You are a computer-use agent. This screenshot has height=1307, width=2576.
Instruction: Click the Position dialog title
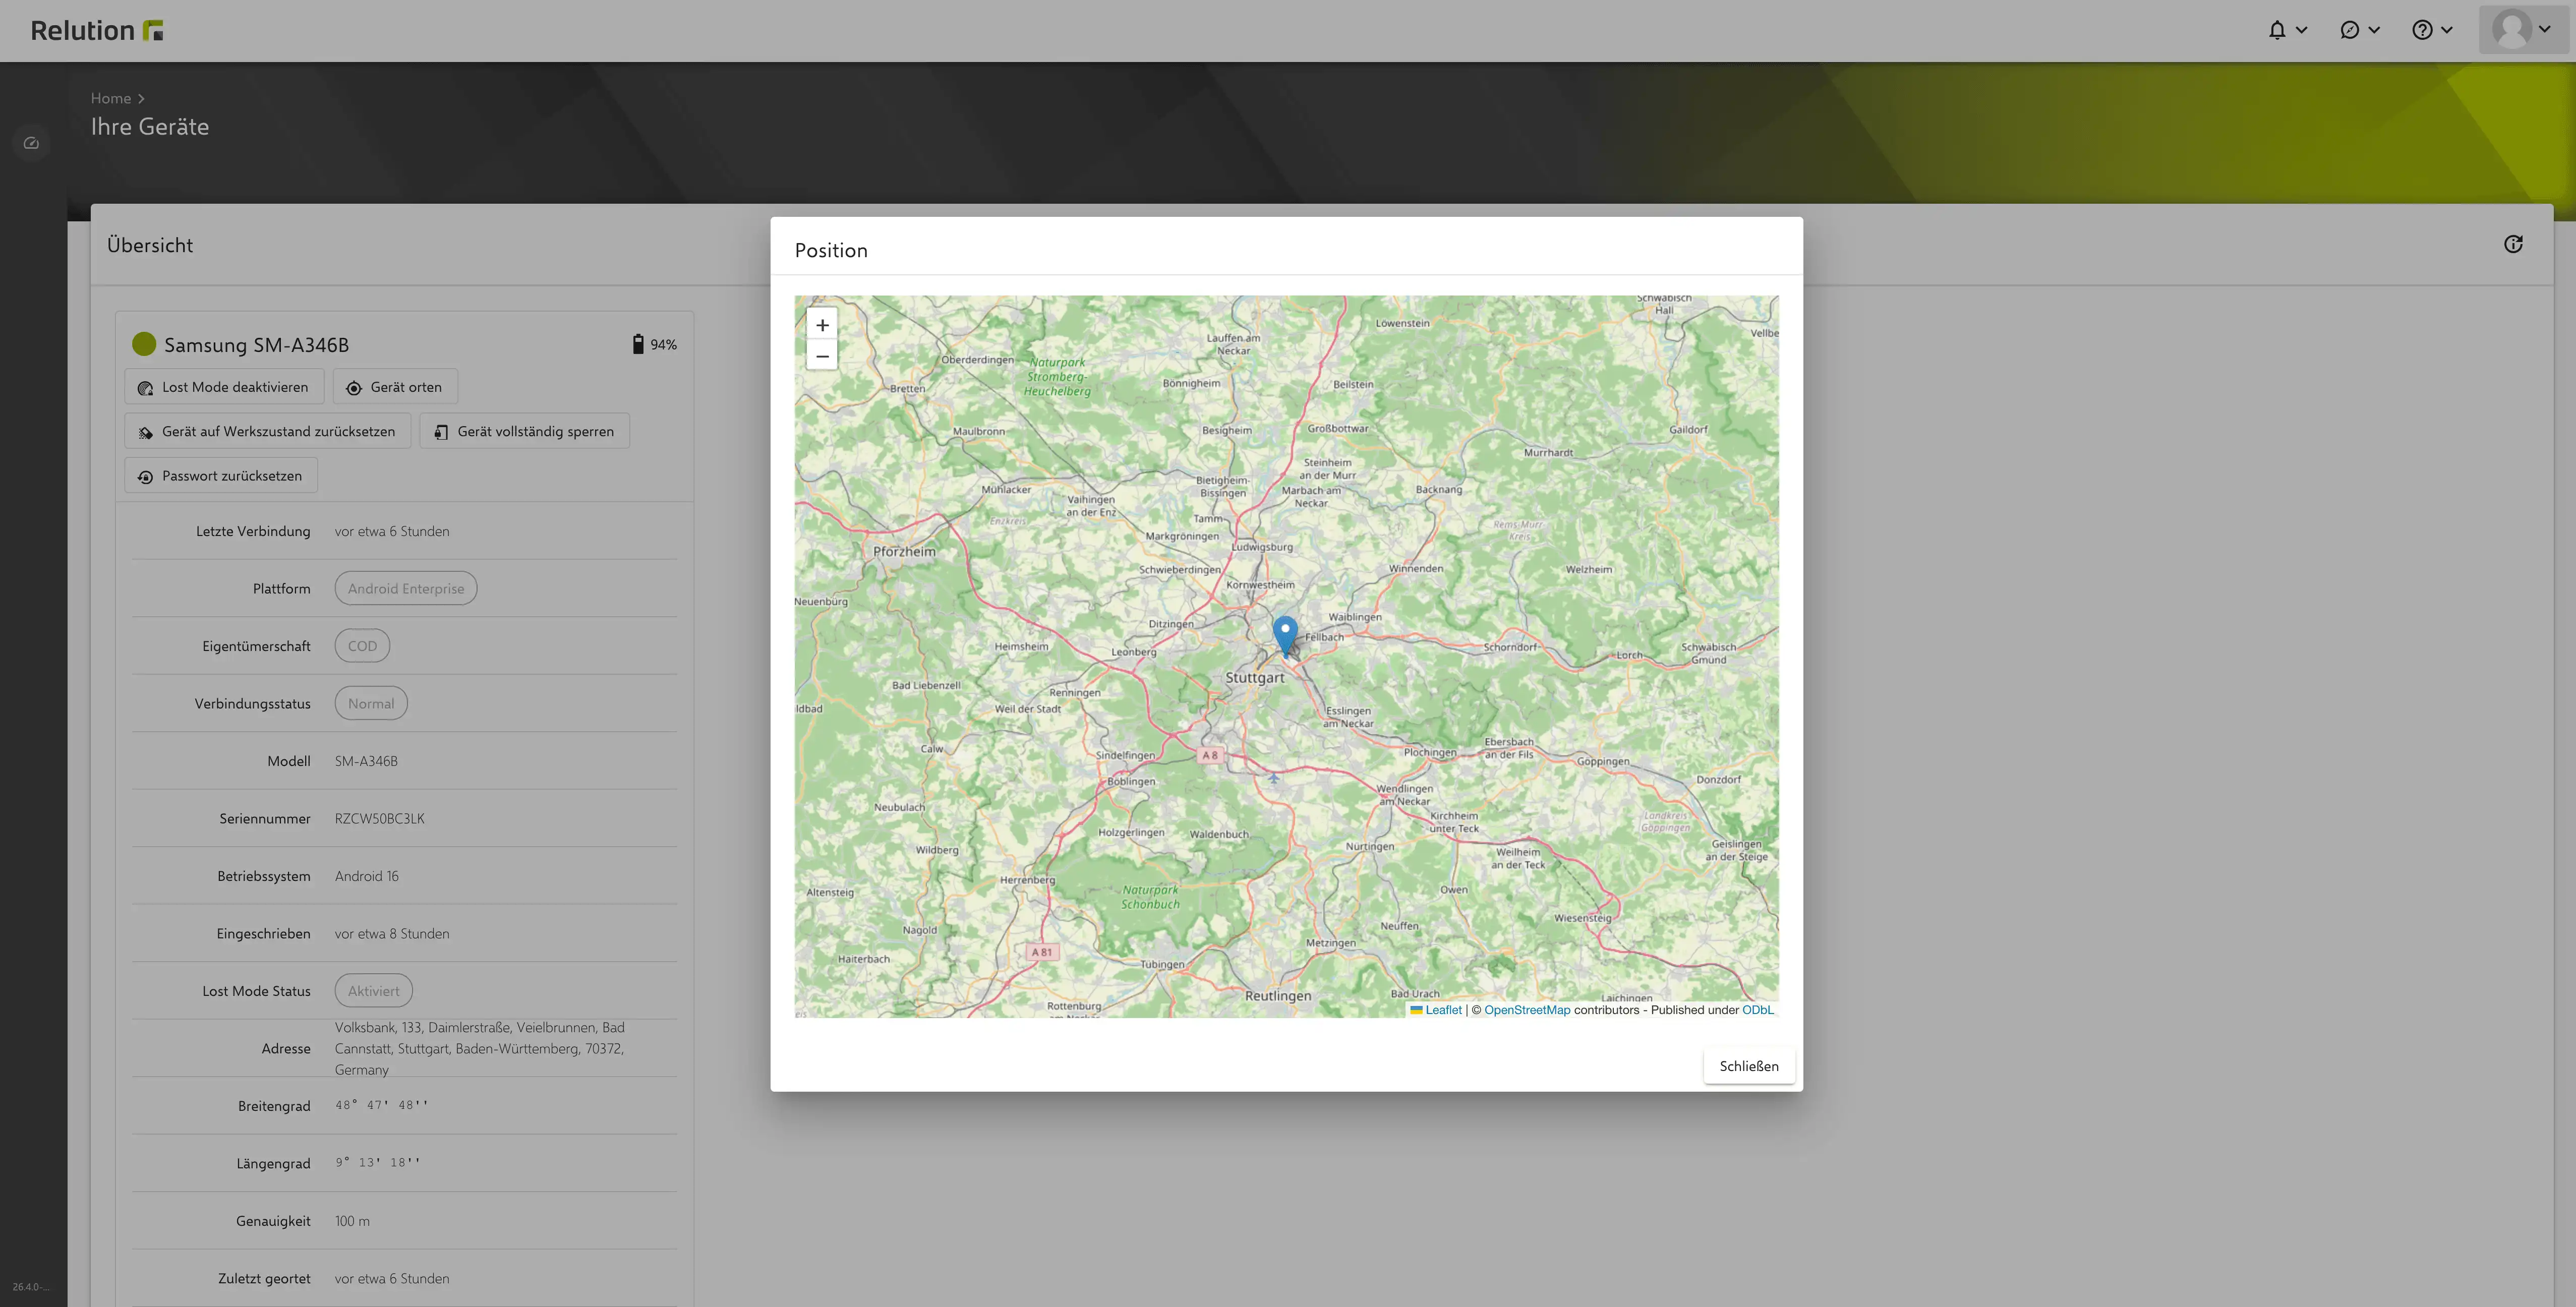coord(831,250)
